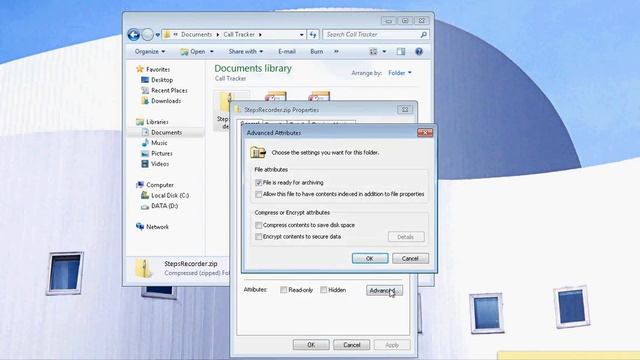The image size is (640, 360).
Task: Click the Forward arrow in Explorer
Action: [147, 35]
